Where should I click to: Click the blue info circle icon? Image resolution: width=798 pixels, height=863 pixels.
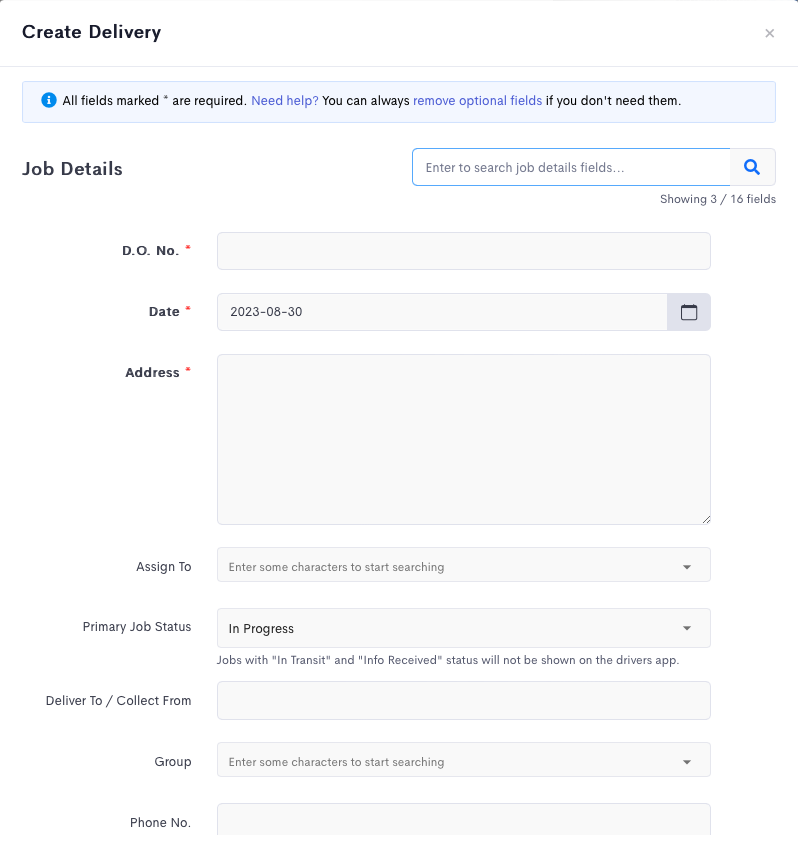point(49,100)
